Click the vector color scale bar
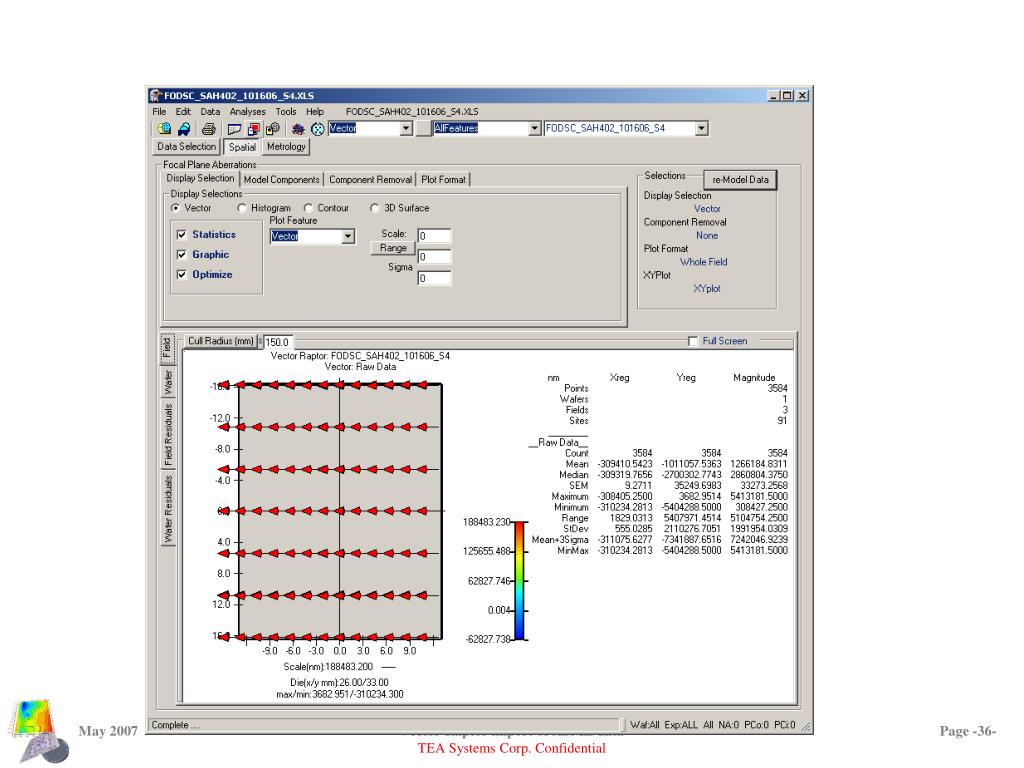This screenshot has height=768, width=1024. click(x=519, y=581)
